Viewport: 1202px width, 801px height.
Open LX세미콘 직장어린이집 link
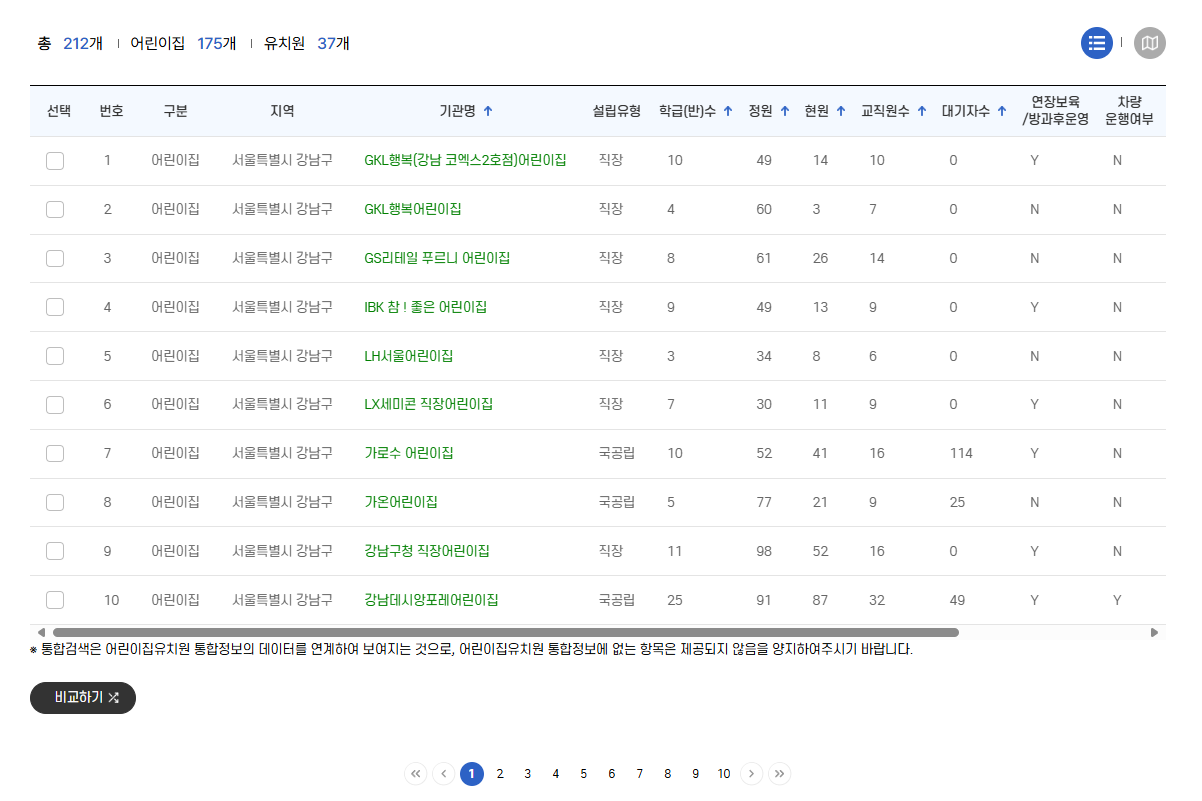click(x=429, y=404)
